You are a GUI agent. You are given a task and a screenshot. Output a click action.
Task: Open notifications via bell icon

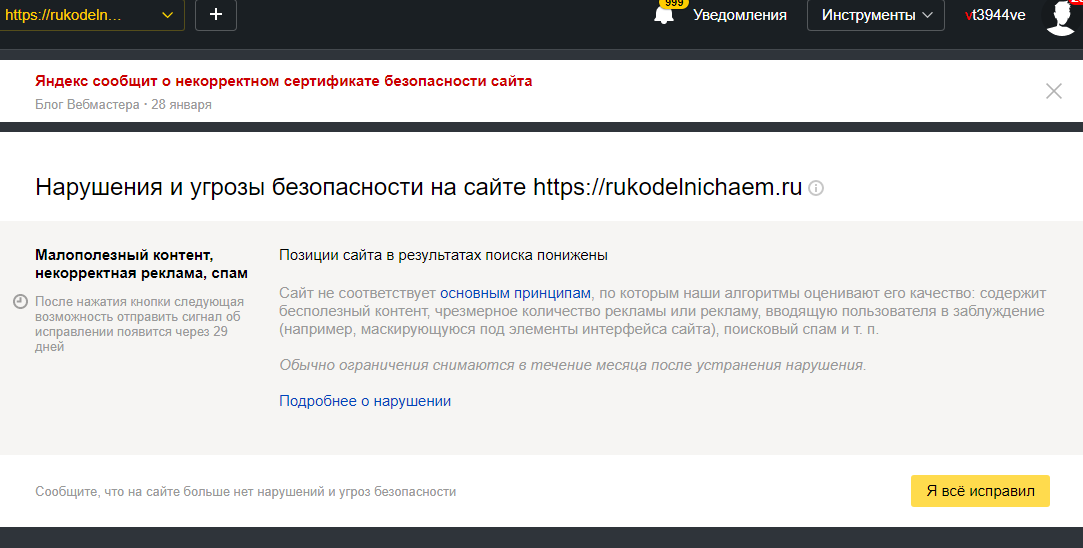pos(664,15)
